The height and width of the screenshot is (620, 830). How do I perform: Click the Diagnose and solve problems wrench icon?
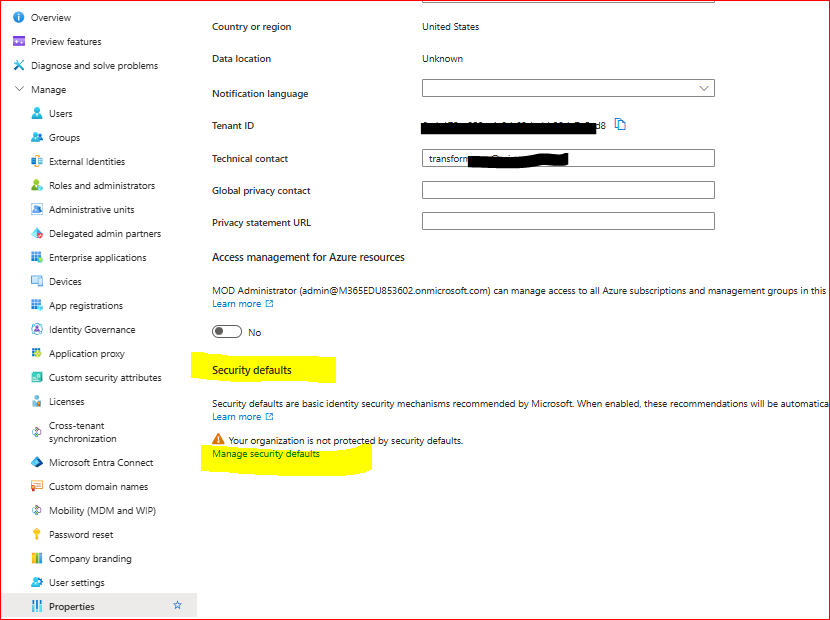(19, 65)
